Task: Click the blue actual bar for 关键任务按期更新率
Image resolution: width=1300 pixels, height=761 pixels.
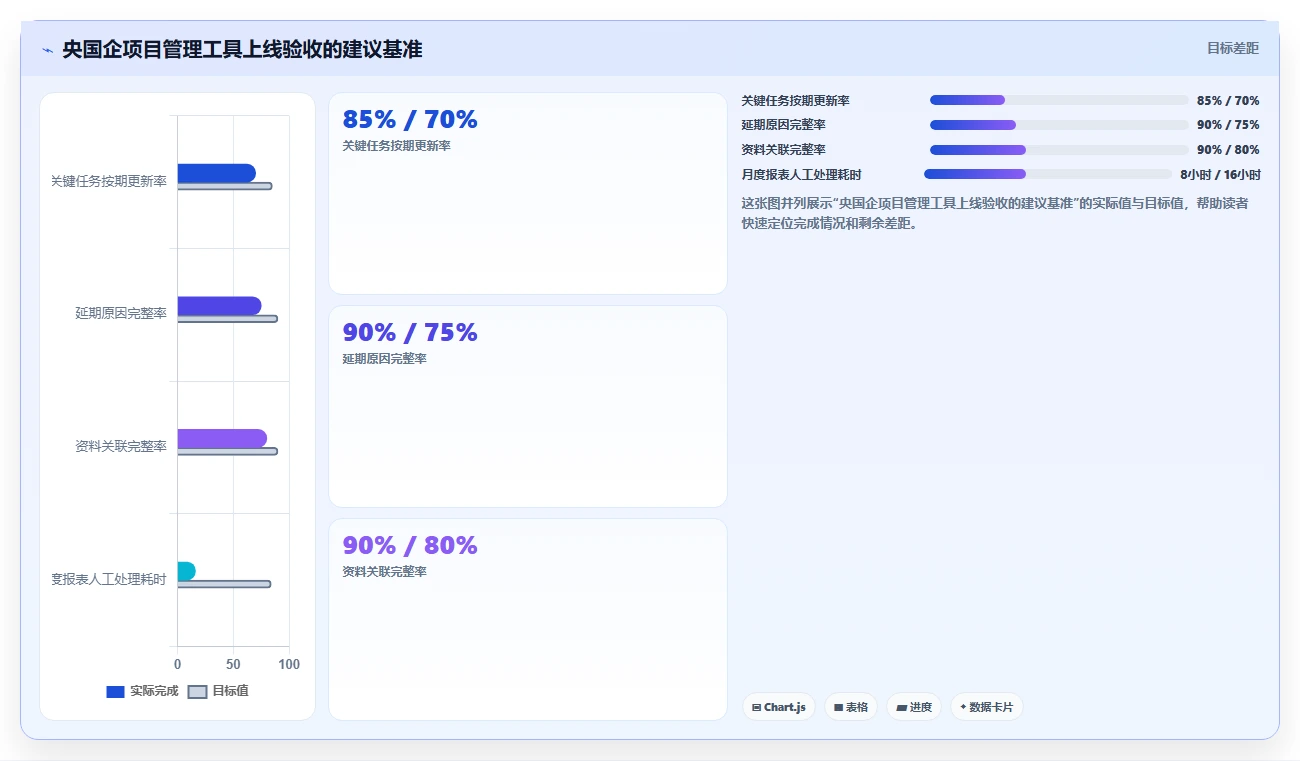Action: pyautogui.click(x=216, y=173)
